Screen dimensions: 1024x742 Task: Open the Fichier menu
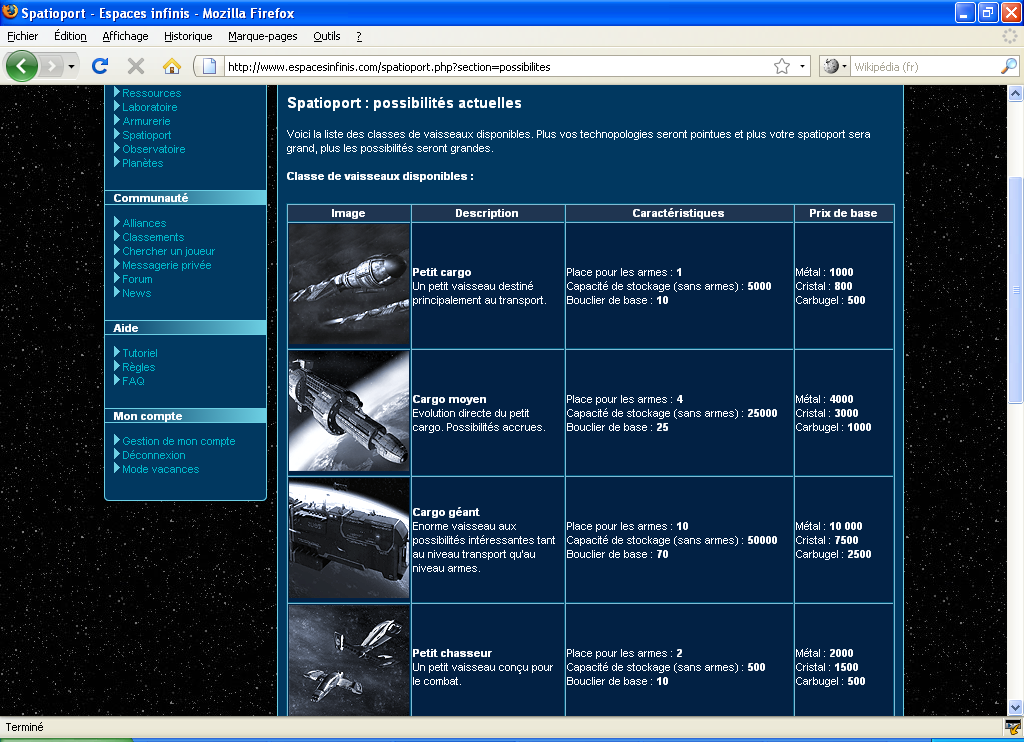(22, 36)
